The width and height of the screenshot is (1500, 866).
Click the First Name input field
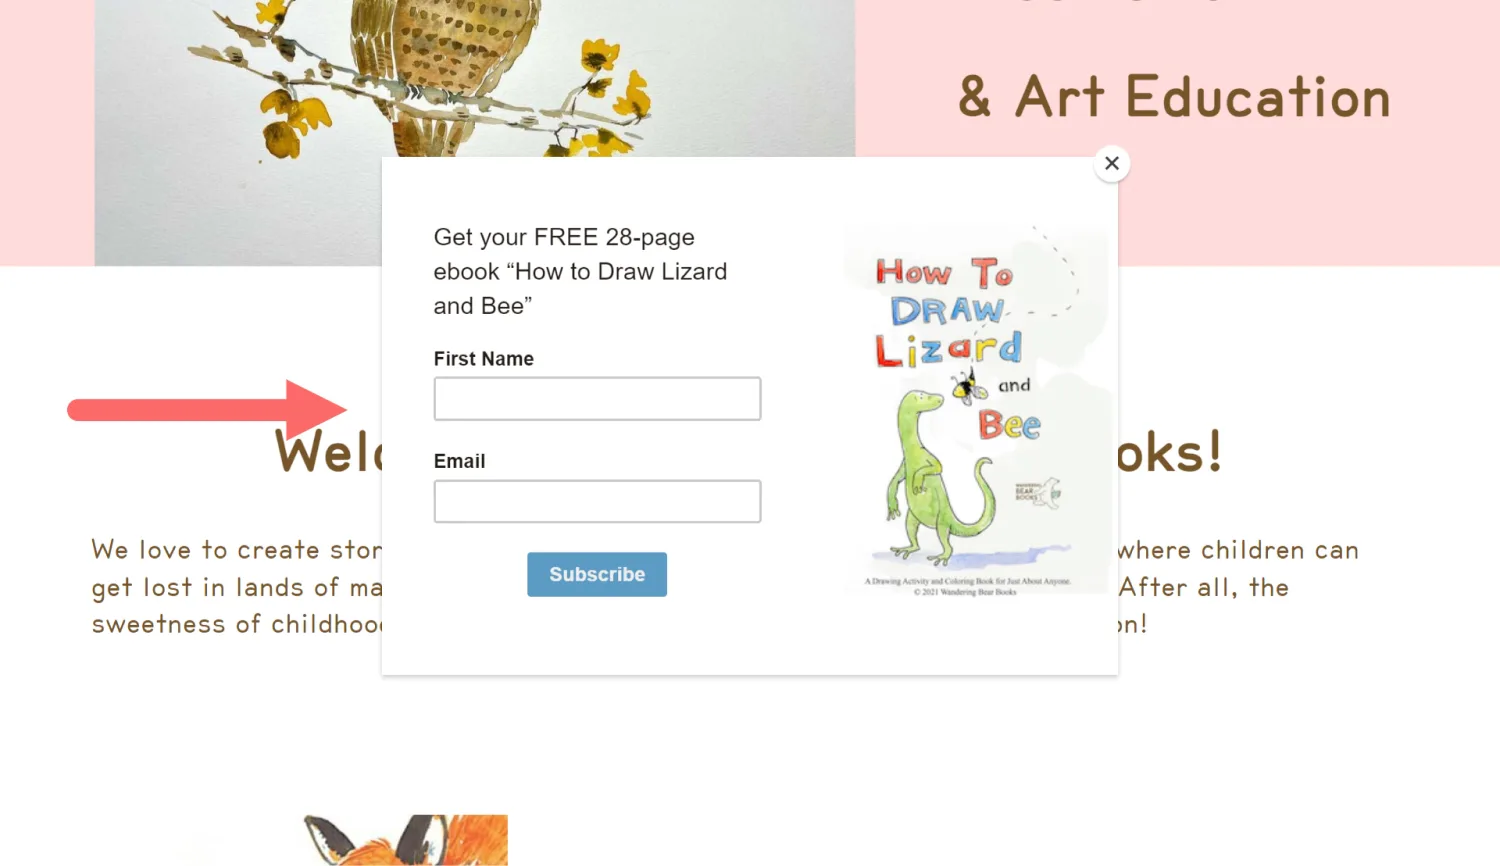(x=597, y=398)
